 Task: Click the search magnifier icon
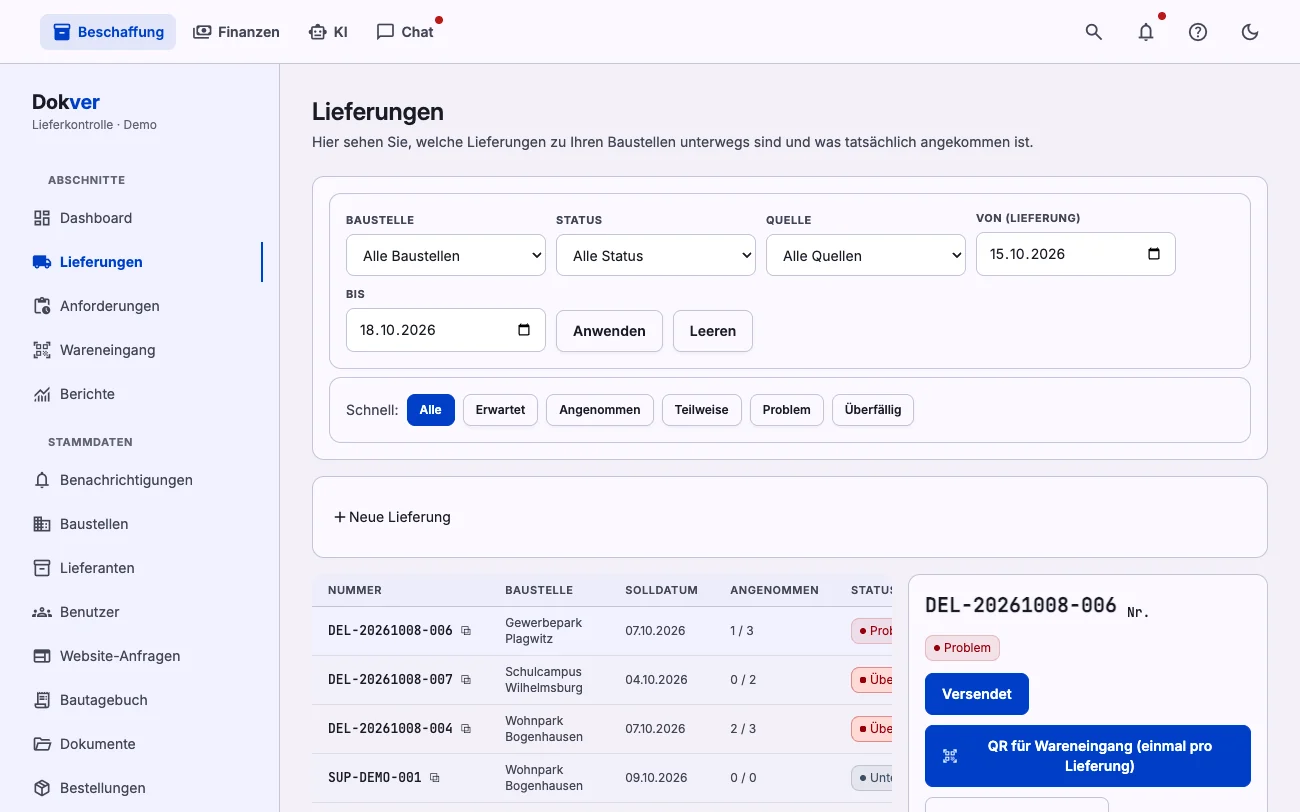[1094, 32]
